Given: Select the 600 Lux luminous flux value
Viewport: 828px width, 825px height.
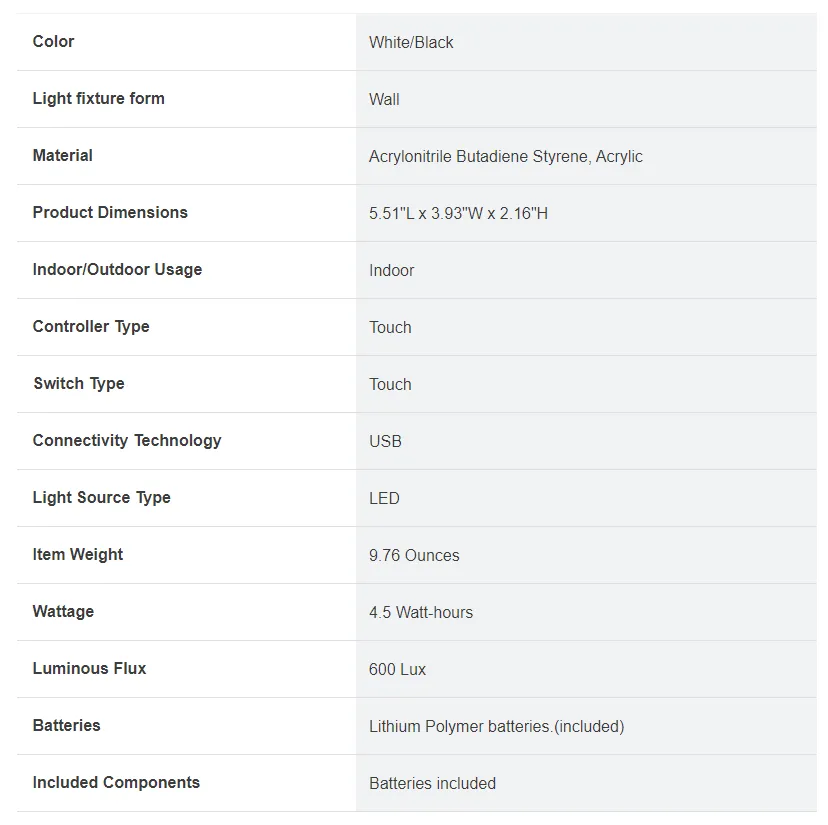Looking at the screenshot, I should [x=397, y=669].
